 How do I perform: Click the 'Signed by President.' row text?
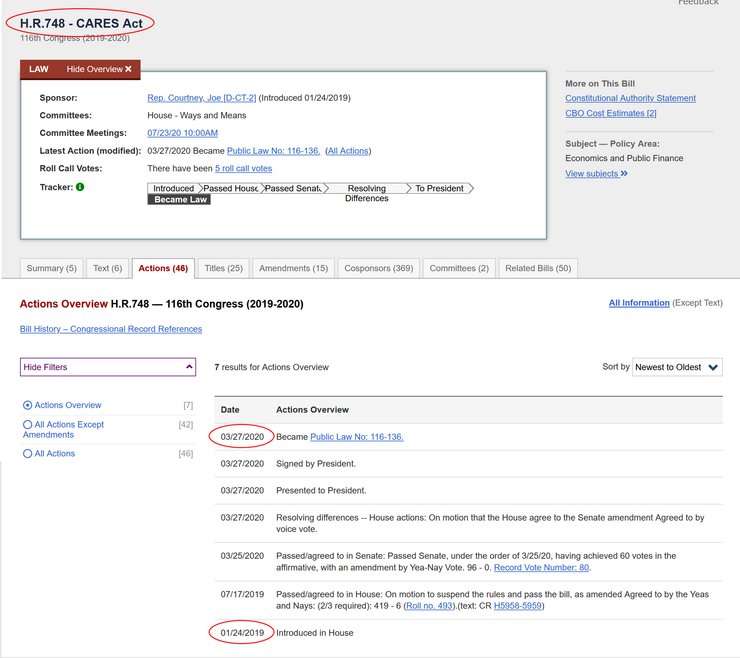click(x=316, y=464)
